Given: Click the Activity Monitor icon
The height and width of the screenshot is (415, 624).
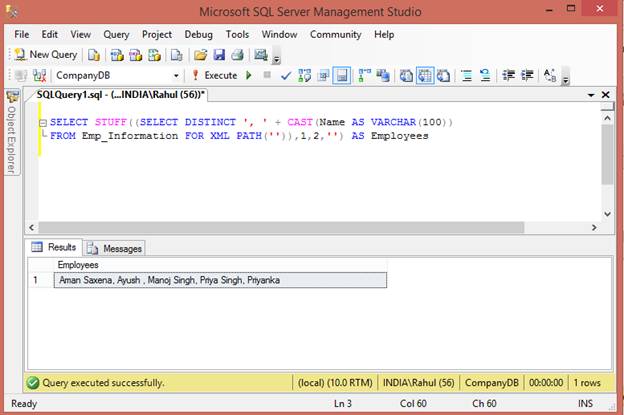Looking at the screenshot, I should [261, 55].
